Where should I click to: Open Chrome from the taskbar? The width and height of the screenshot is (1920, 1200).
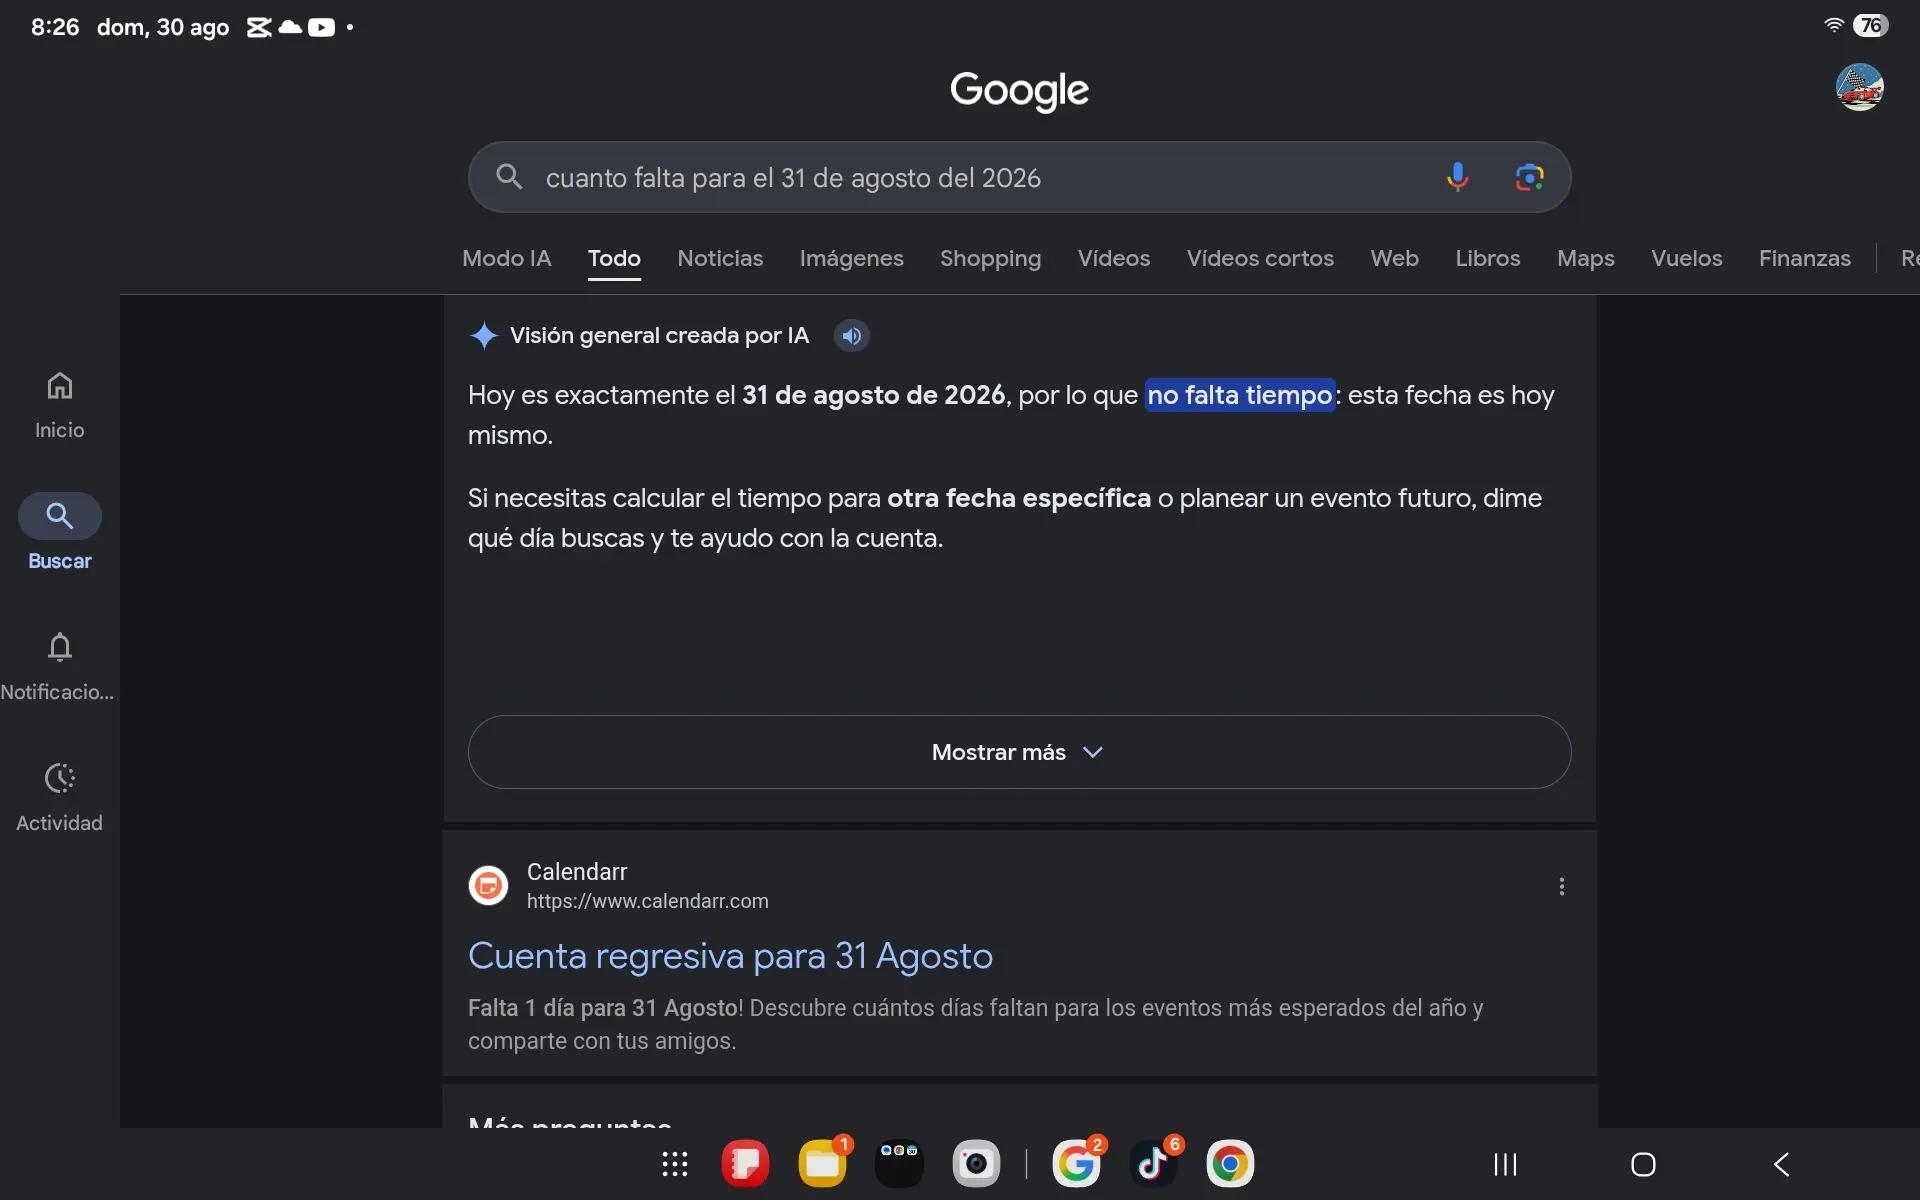pyautogui.click(x=1230, y=1164)
